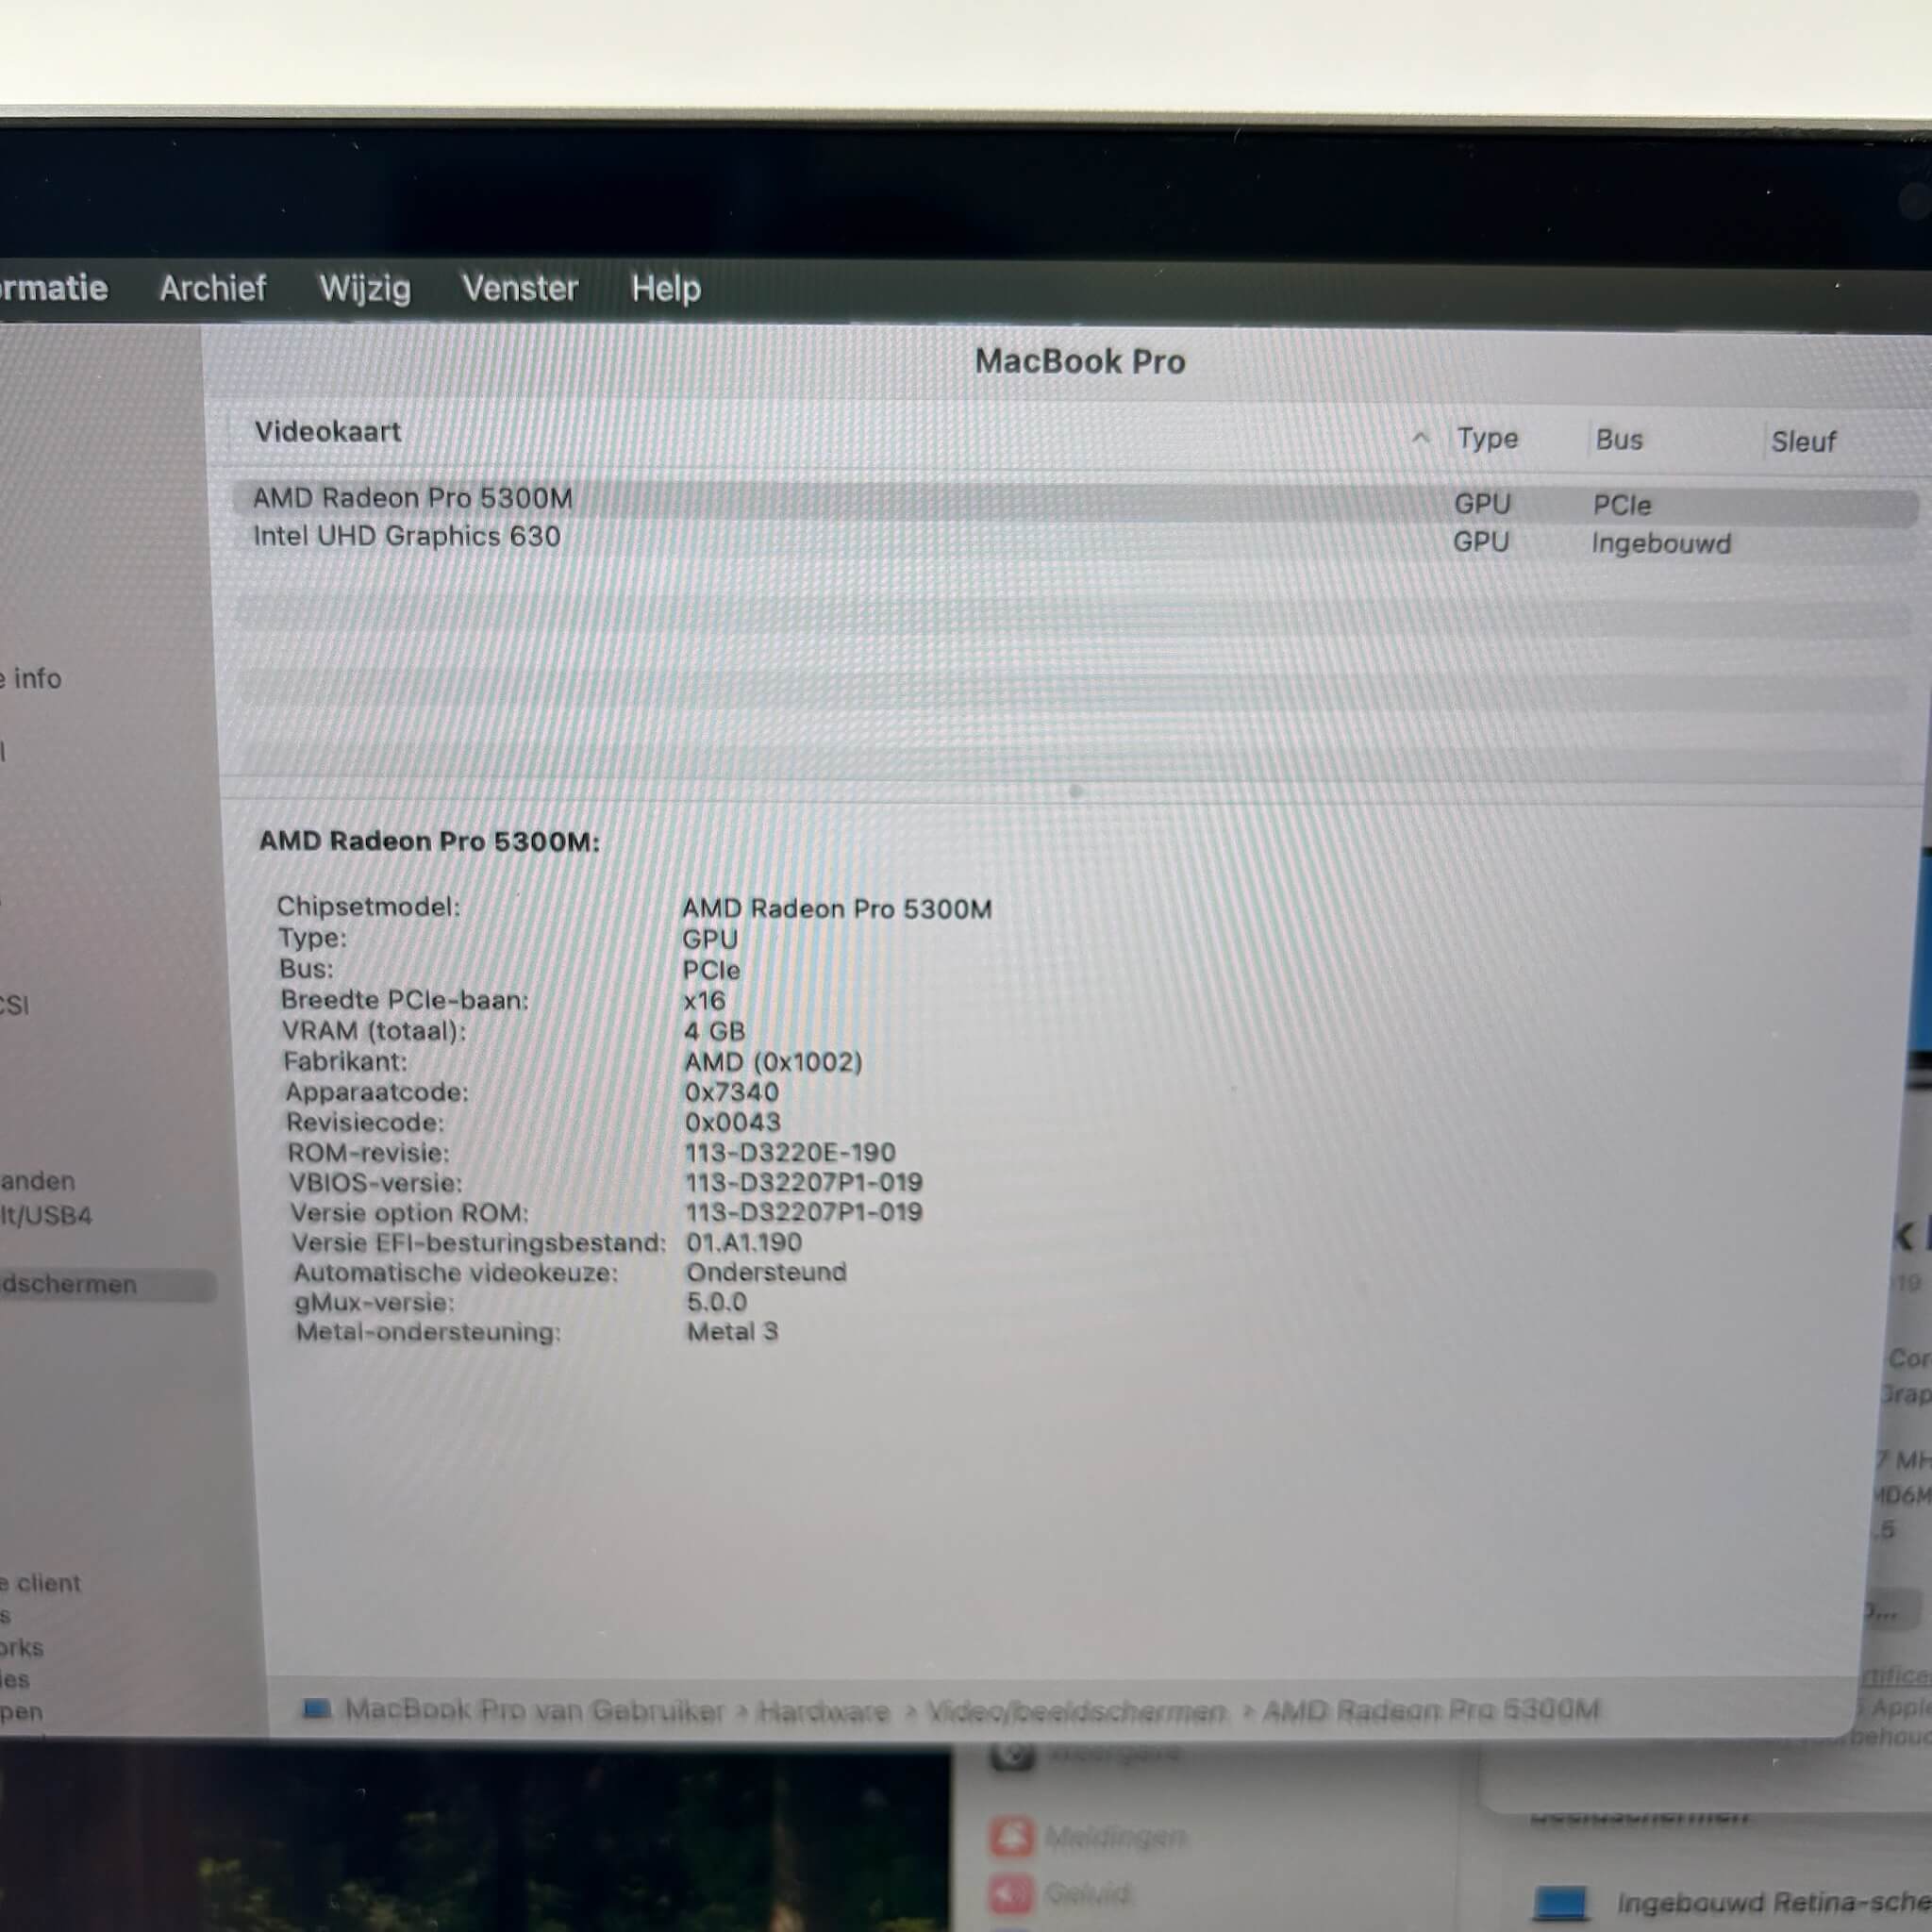Image resolution: width=1932 pixels, height=1932 pixels.
Task: Sort by the Videokaart column header
Action: tap(327, 431)
